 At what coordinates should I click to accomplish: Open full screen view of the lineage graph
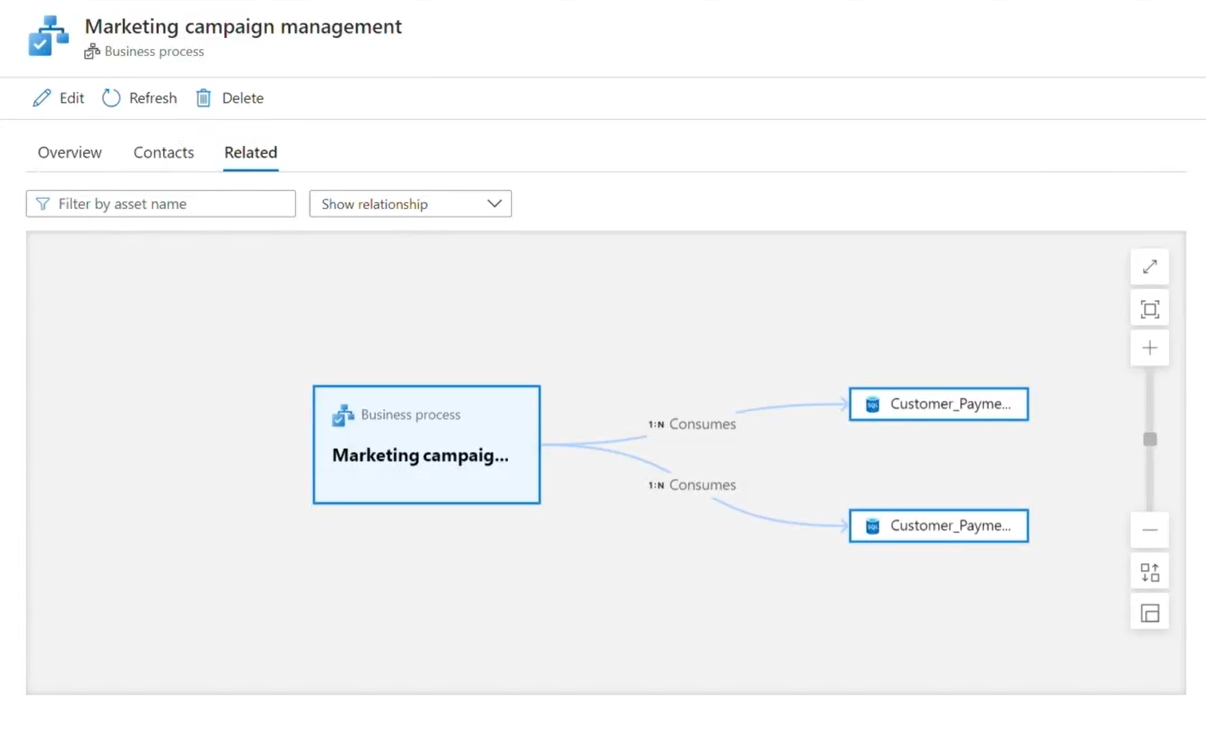pos(1148,266)
